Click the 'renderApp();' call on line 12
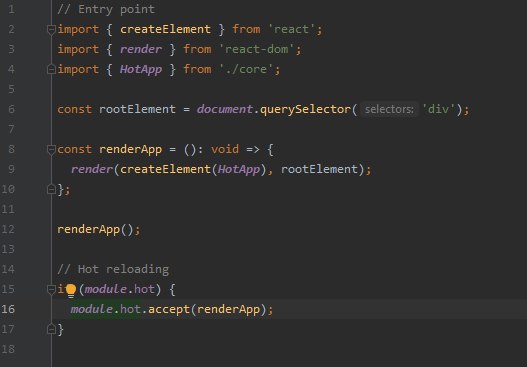 pyautogui.click(x=98, y=229)
